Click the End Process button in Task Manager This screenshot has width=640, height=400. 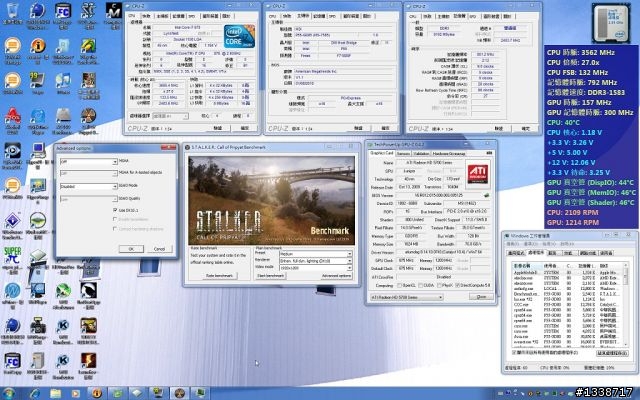coord(612,353)
